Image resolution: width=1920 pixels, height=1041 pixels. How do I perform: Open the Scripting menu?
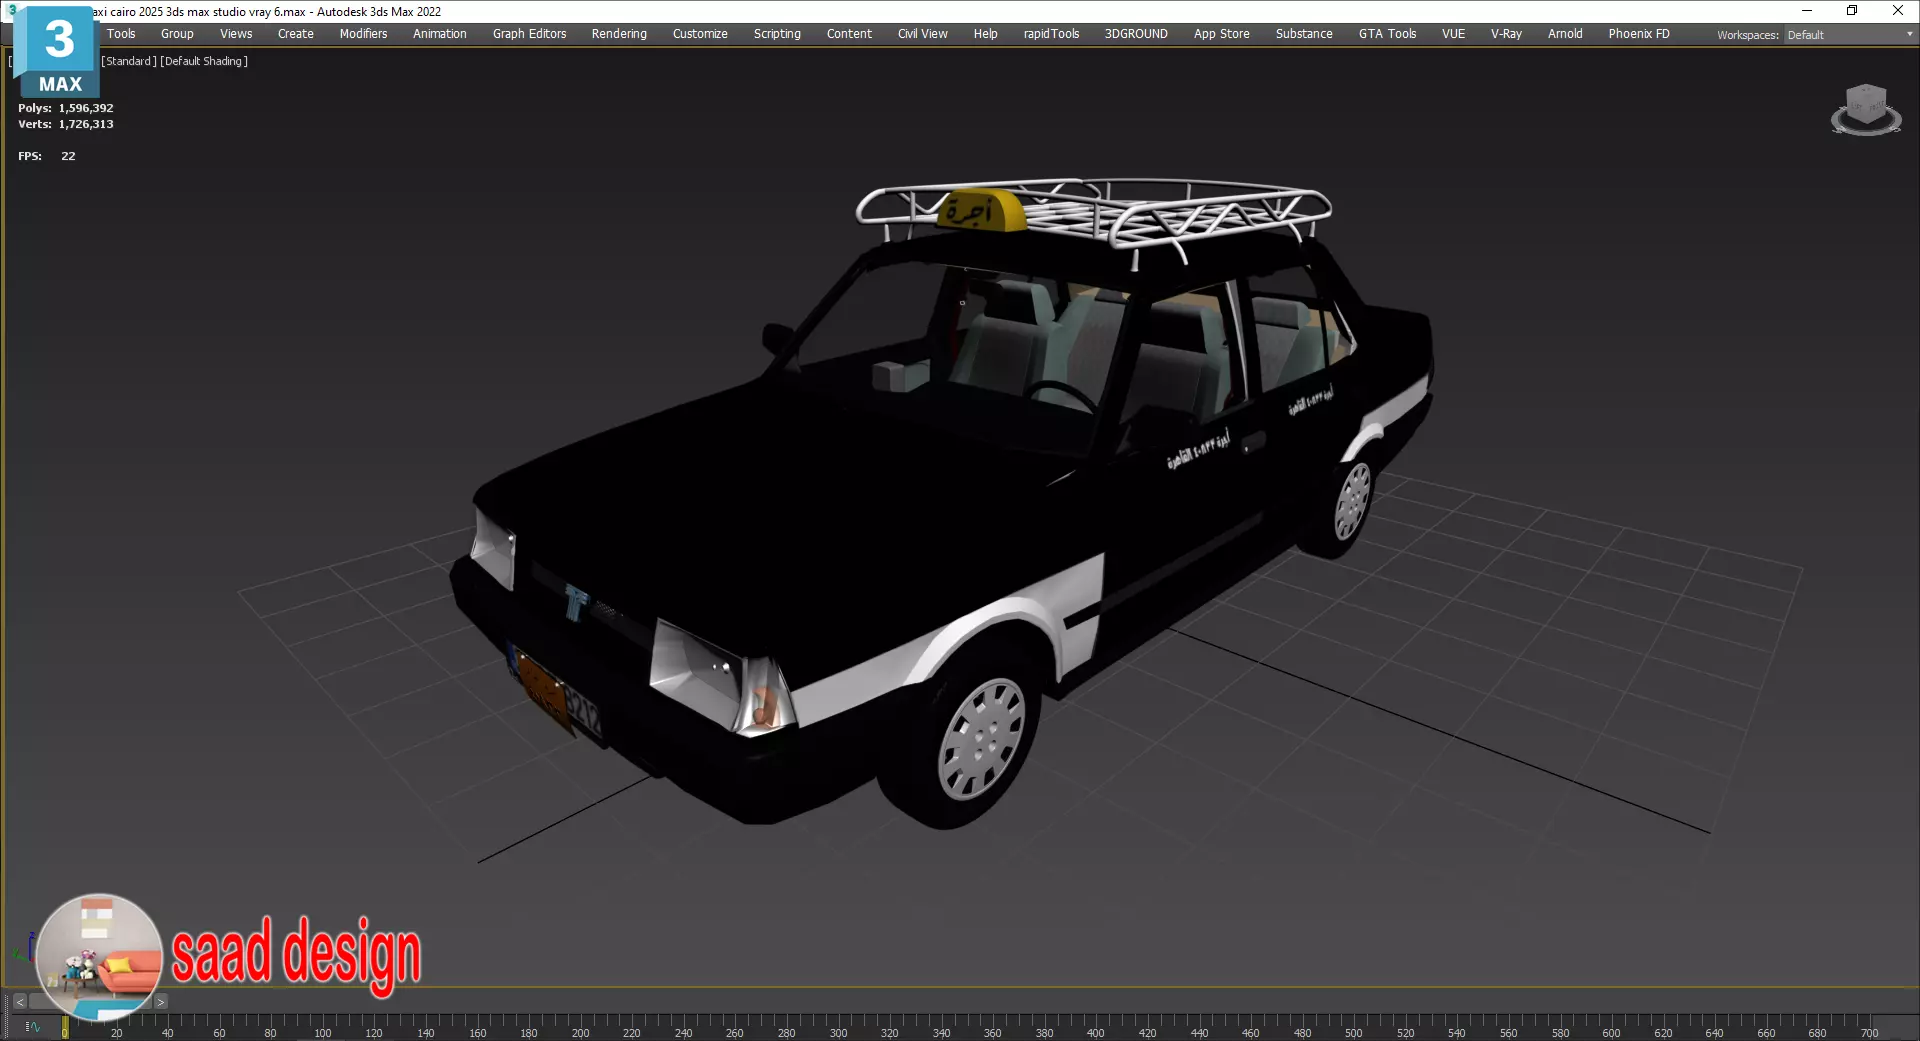[x=777, y=34]
